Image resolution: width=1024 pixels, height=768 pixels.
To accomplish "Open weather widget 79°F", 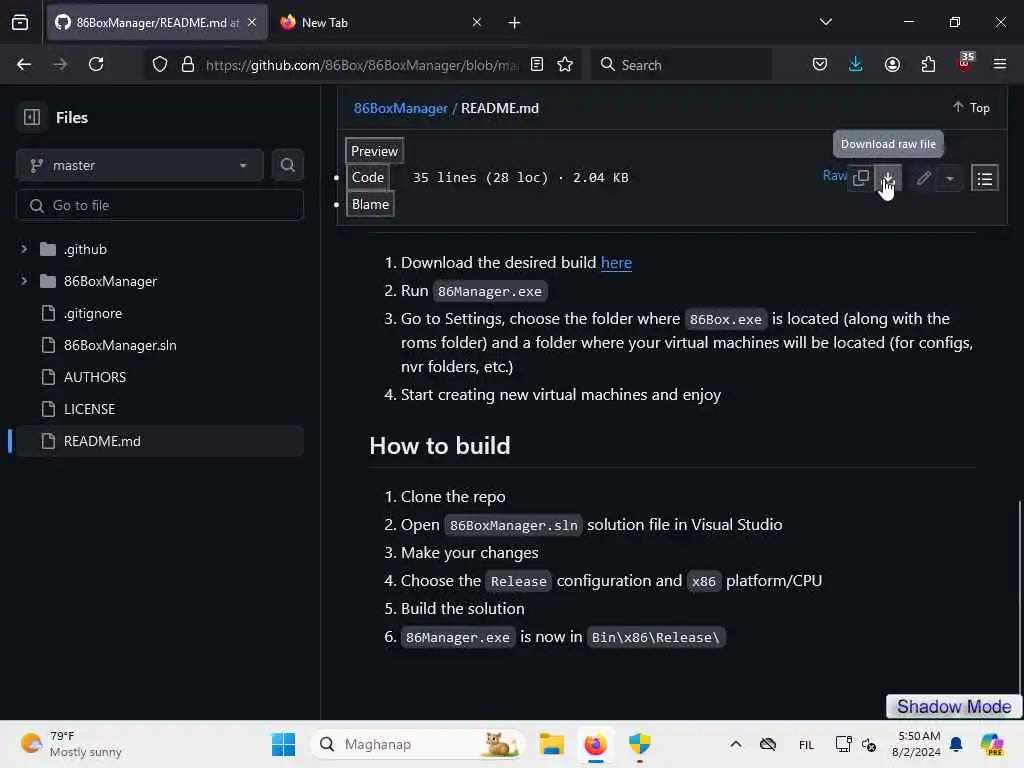I will [x=71, y=744].
